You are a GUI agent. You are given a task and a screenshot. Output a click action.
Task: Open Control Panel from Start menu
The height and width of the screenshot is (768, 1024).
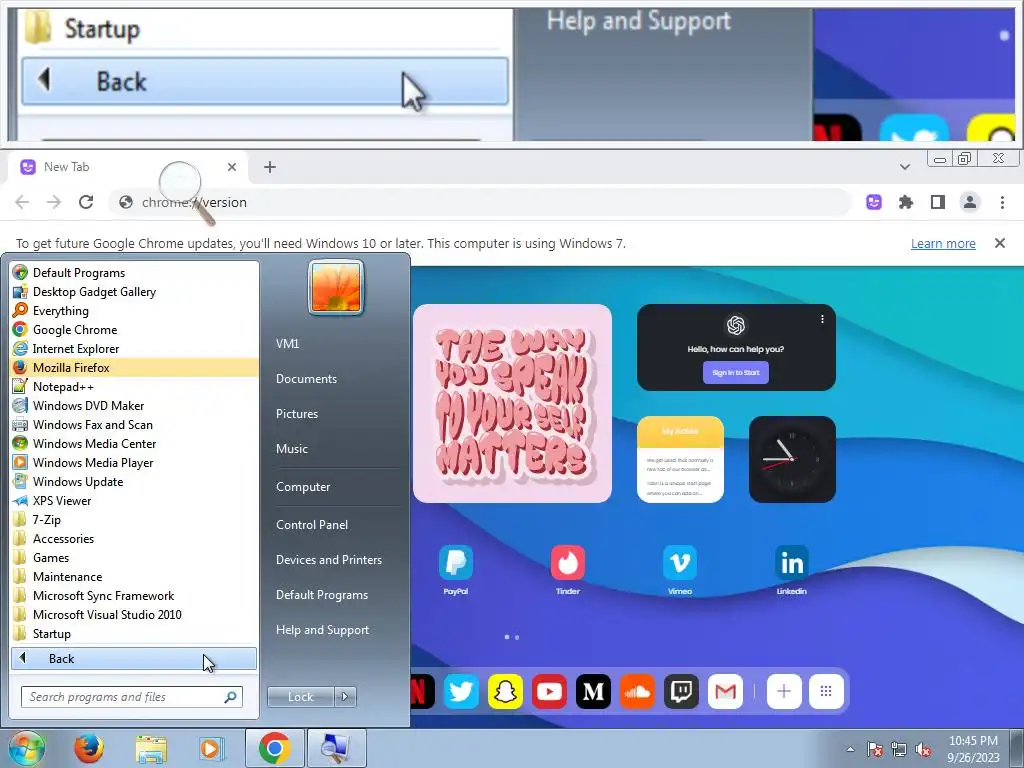[312, 524]
